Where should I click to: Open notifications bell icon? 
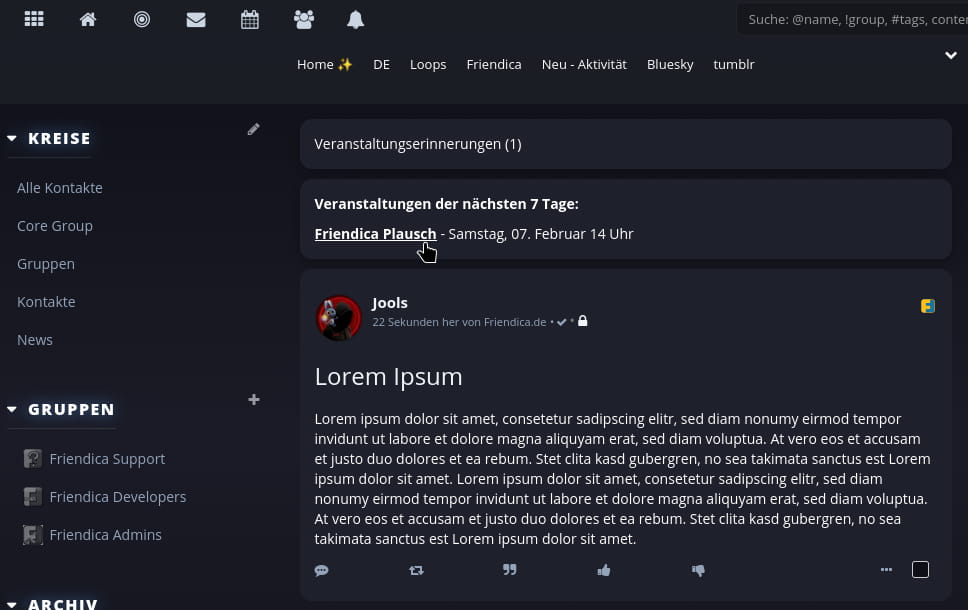coord(356,19)
